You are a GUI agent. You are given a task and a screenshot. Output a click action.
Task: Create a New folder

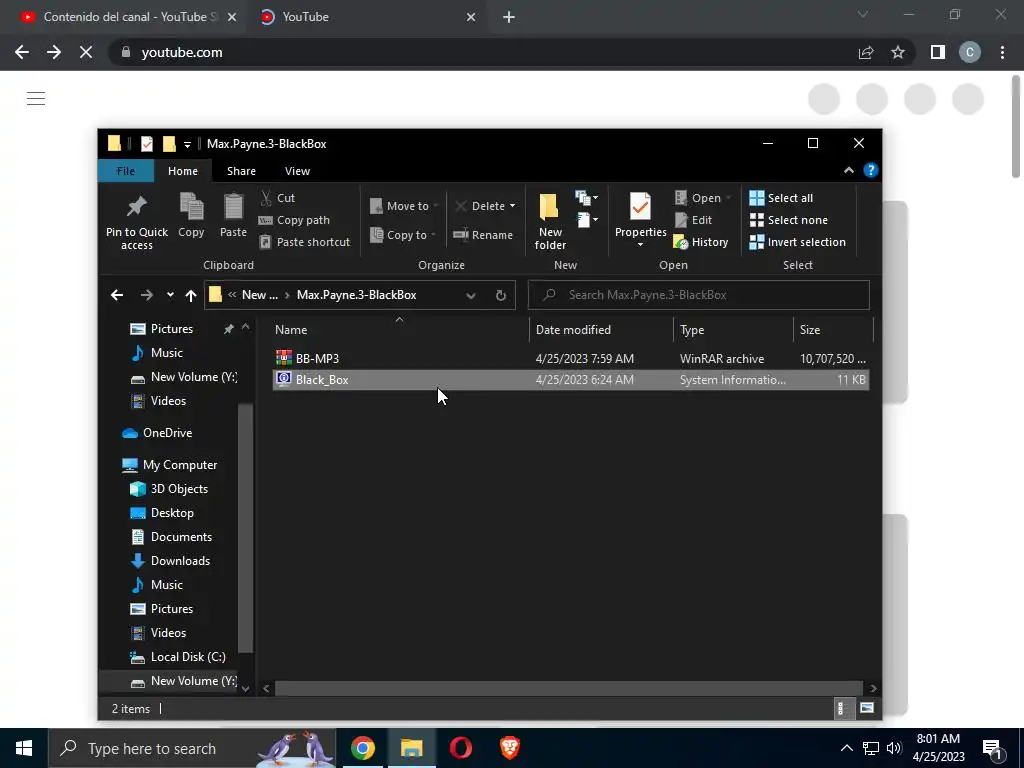coord(550,221)
